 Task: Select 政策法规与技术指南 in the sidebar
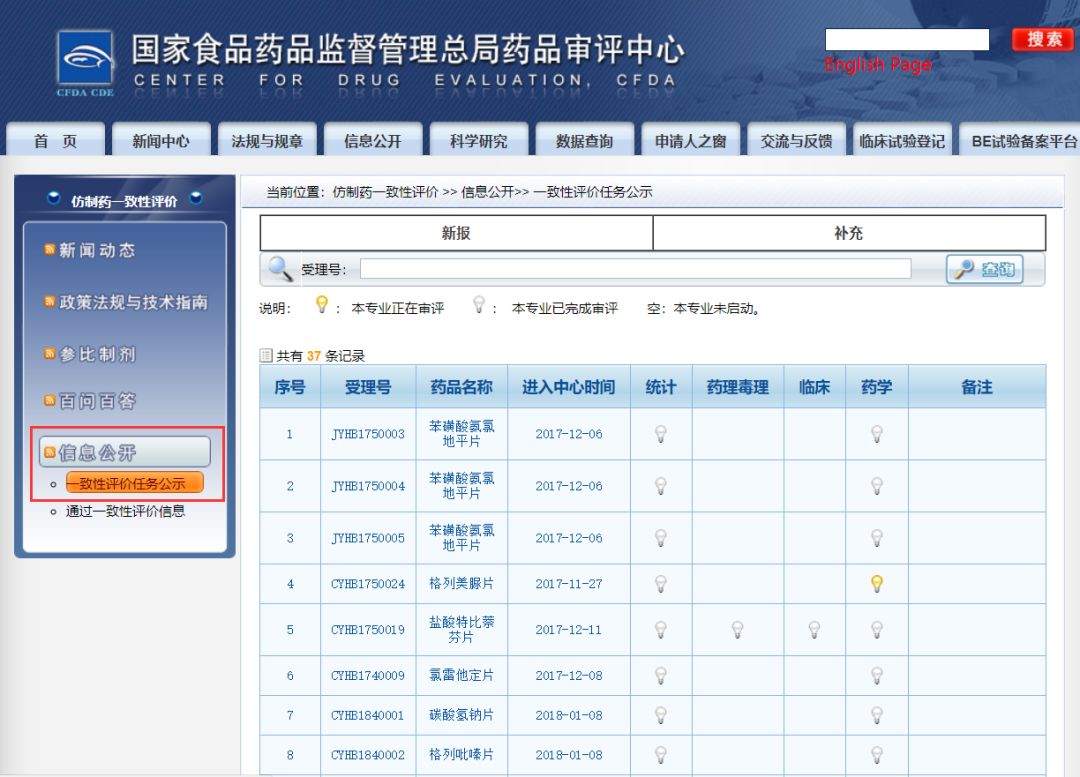(x=133, y=302)
